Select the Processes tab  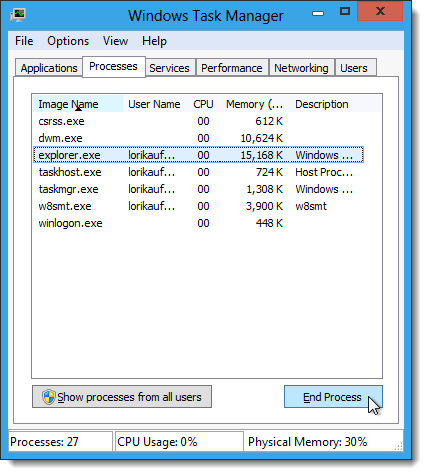[x=114, y=67]
